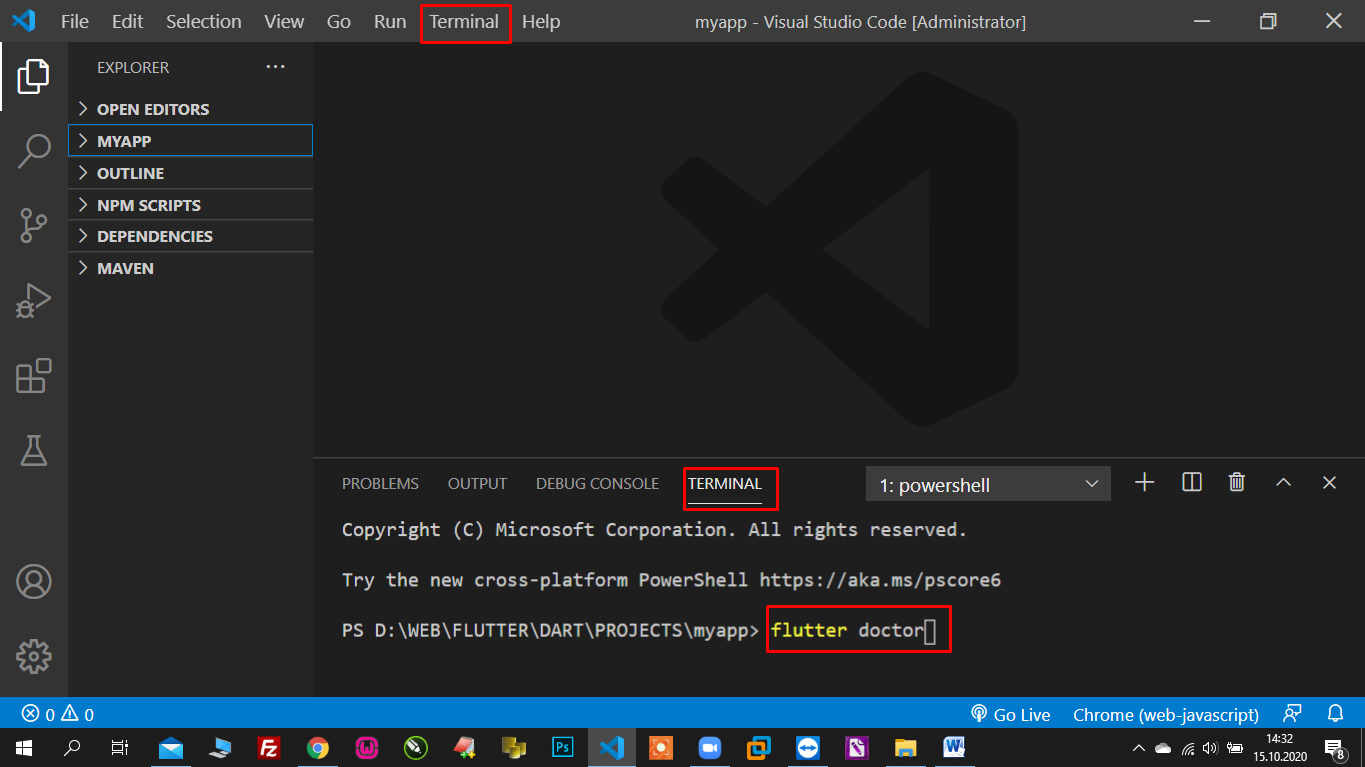1365x767 pixels.
Task: Kill terminal using trash icon
Action: (x=1237, y=483)
